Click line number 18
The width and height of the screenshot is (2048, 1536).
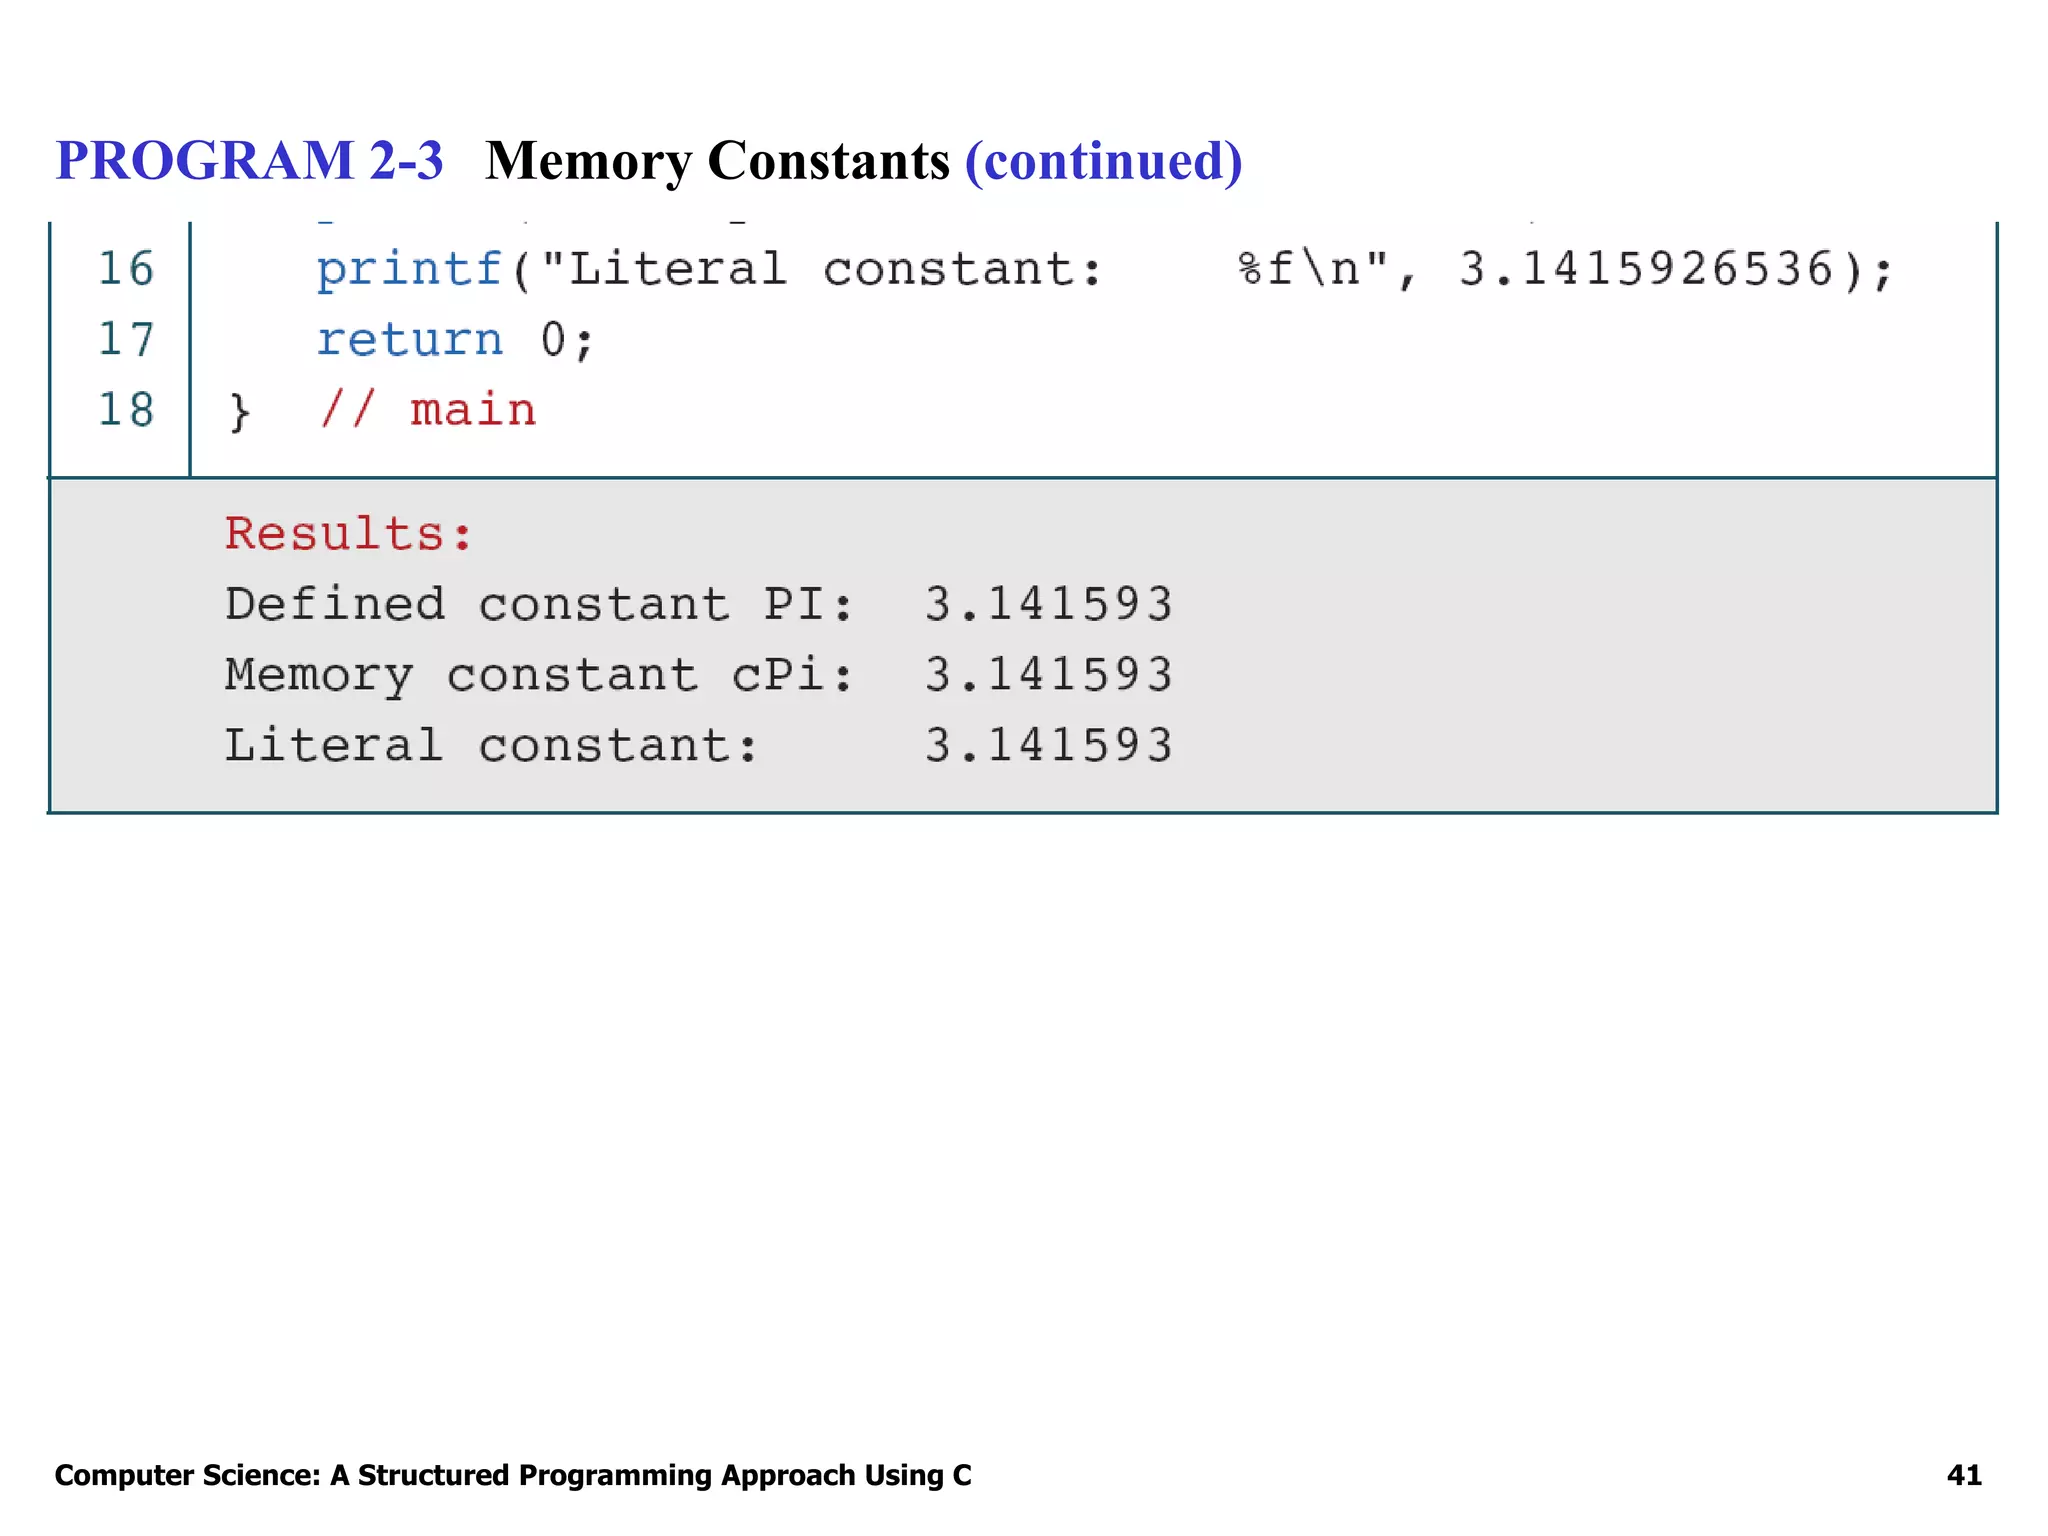(126, 410)
